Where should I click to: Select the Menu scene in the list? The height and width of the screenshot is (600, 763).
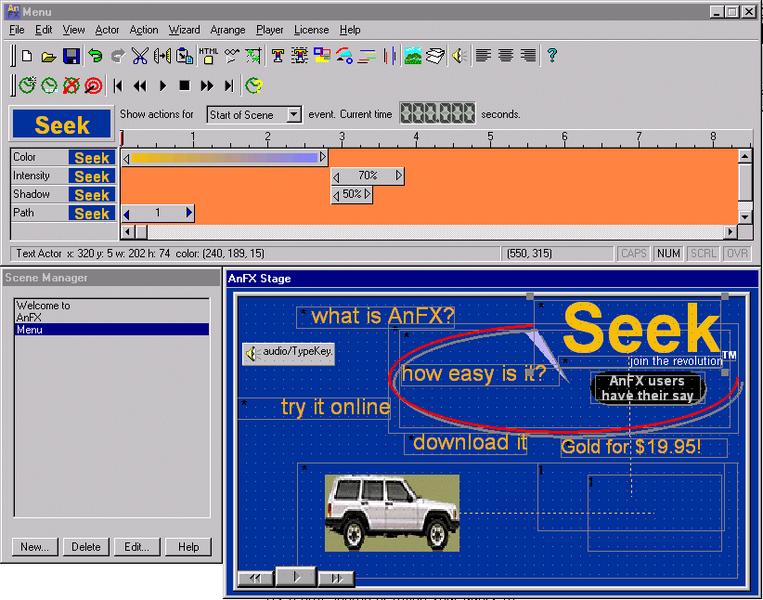click(x=112, y=329)
